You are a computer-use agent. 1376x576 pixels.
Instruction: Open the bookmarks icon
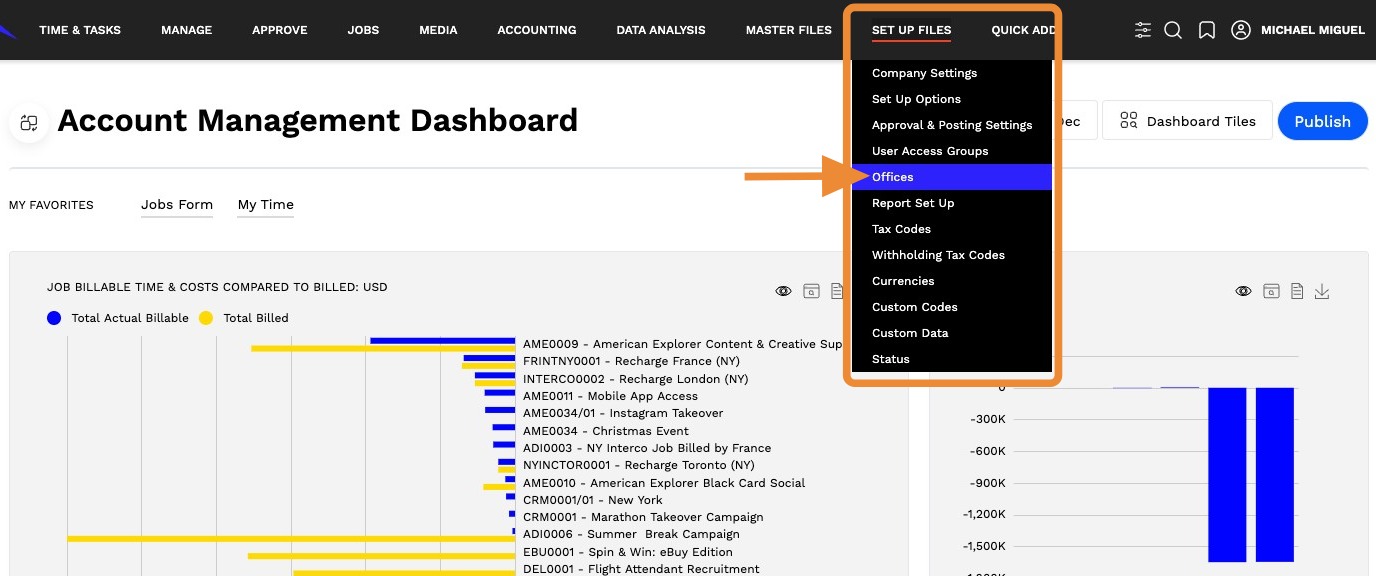[1207, 30]
